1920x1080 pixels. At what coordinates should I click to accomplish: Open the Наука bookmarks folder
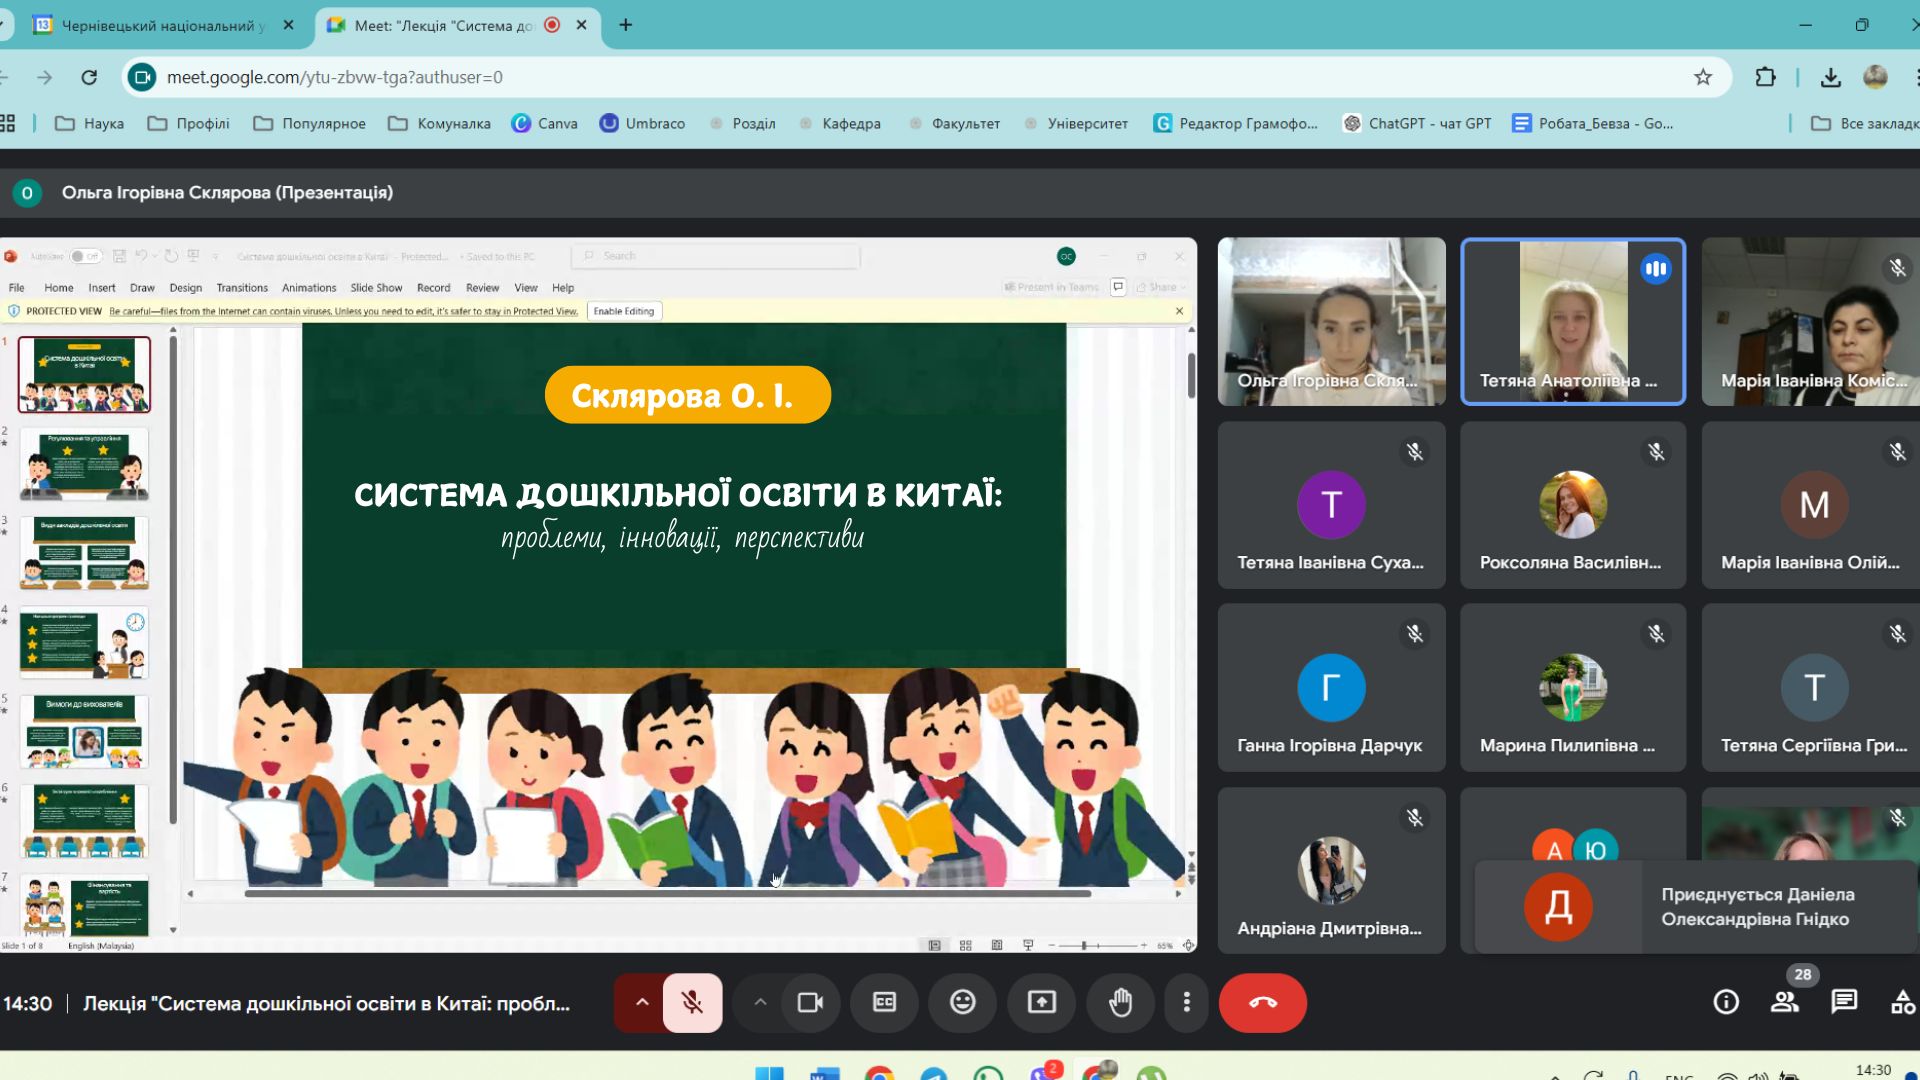(89, 123)
